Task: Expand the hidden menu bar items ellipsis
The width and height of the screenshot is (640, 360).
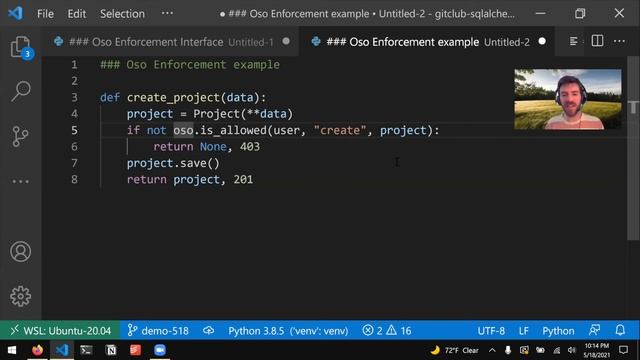Action: point(167,13)
